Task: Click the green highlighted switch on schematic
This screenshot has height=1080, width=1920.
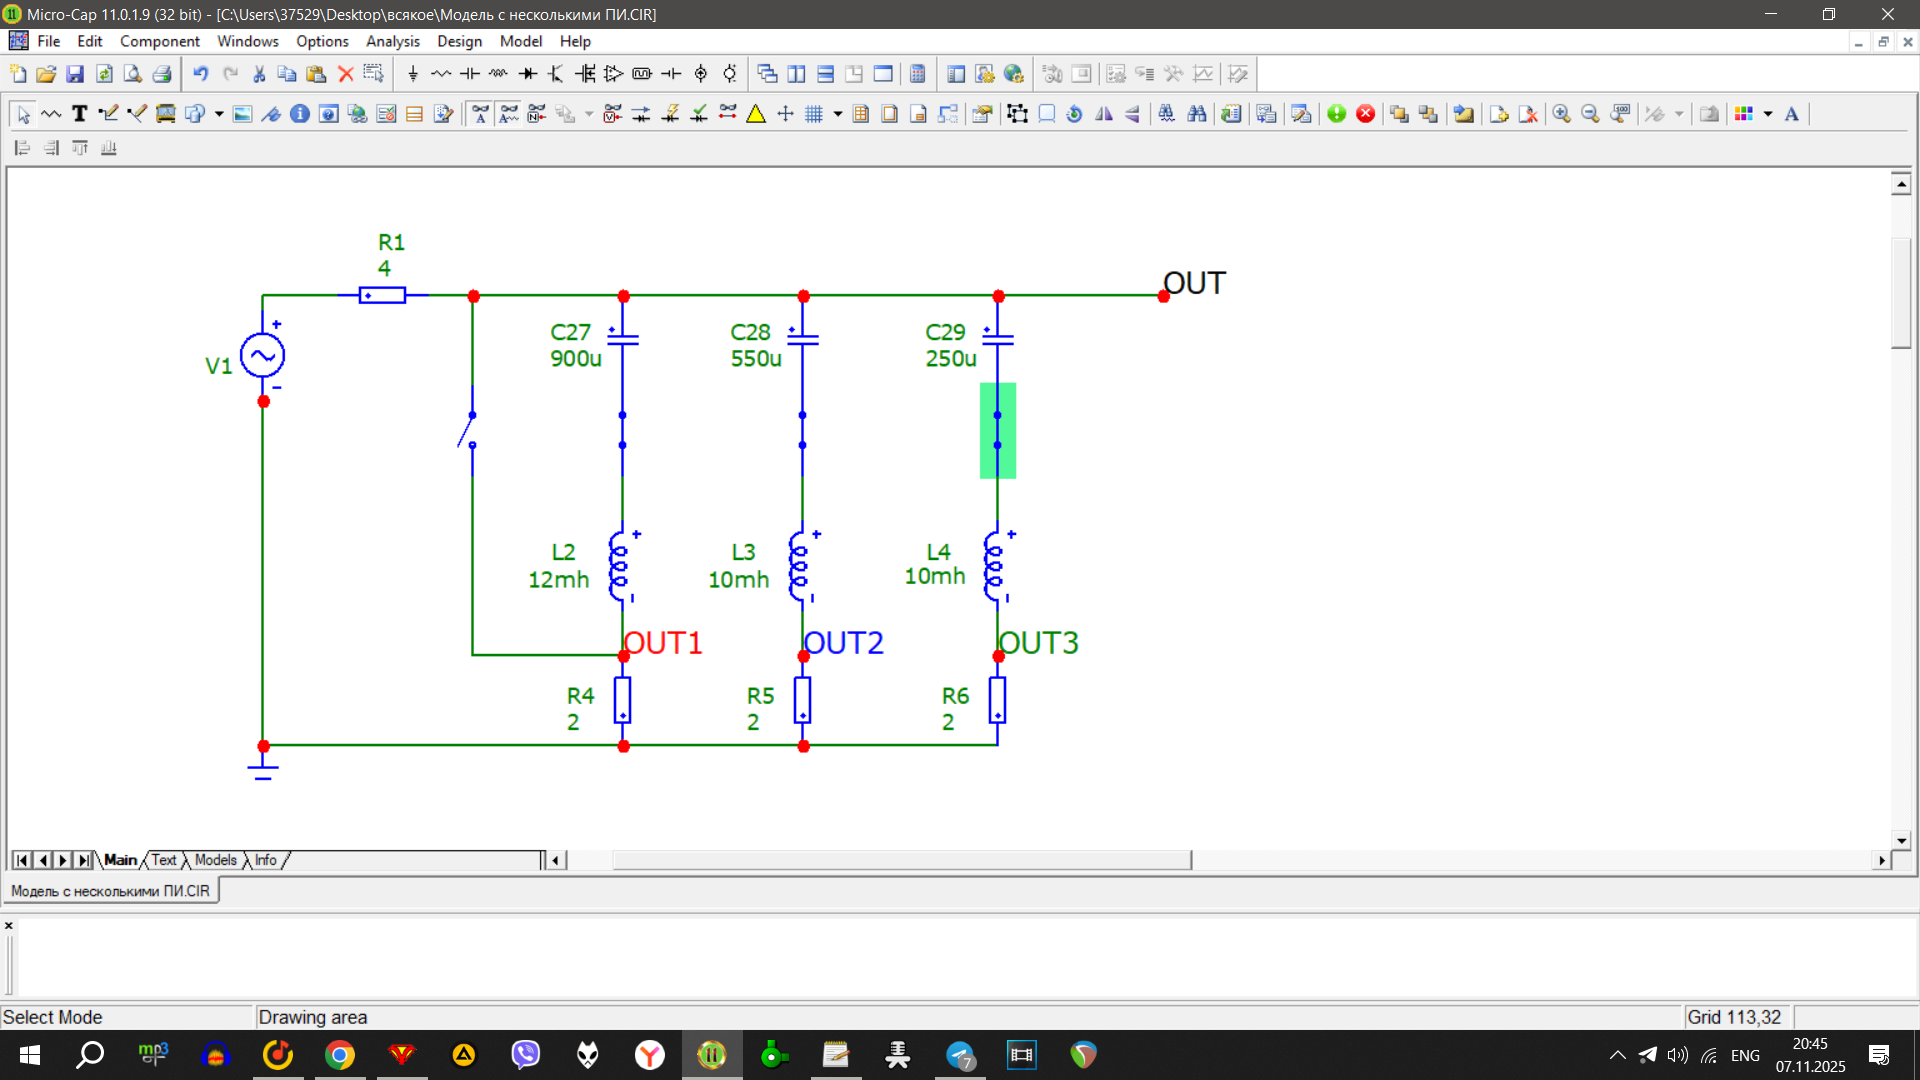Action: click(997, 430)
